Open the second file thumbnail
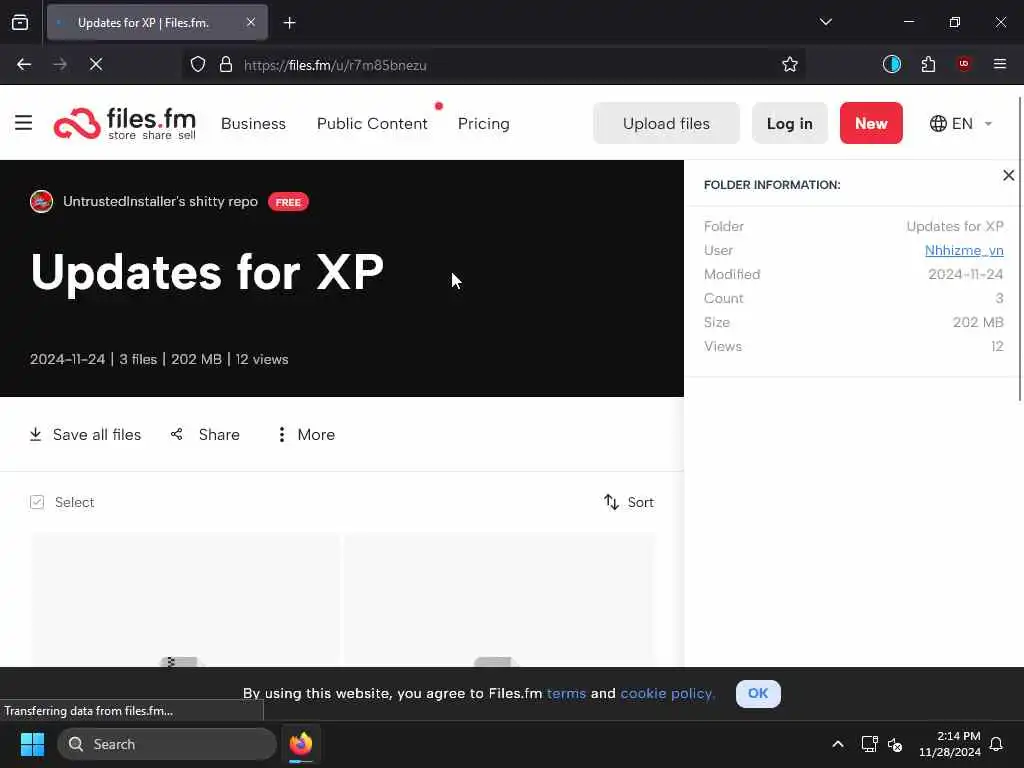This screenshot has width=1024, height=768. pos(500,600)
